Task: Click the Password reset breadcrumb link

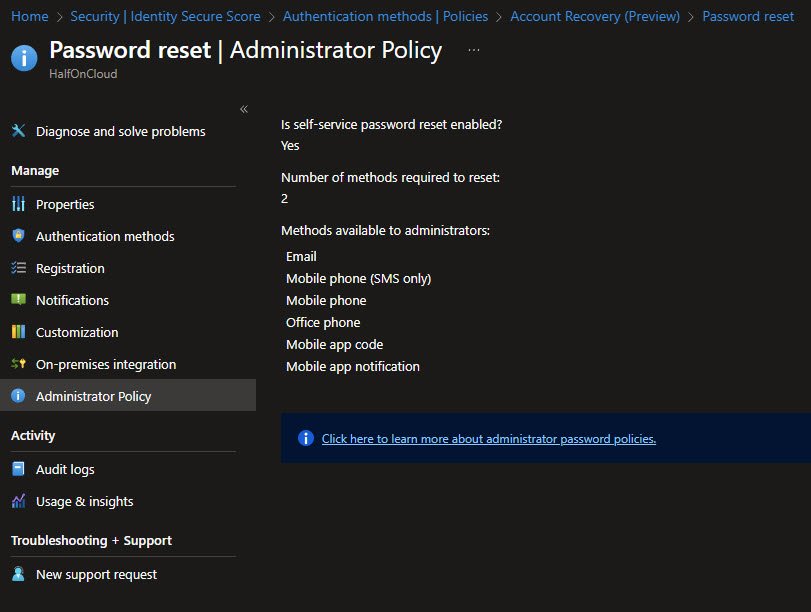Action: coord(748,16)
